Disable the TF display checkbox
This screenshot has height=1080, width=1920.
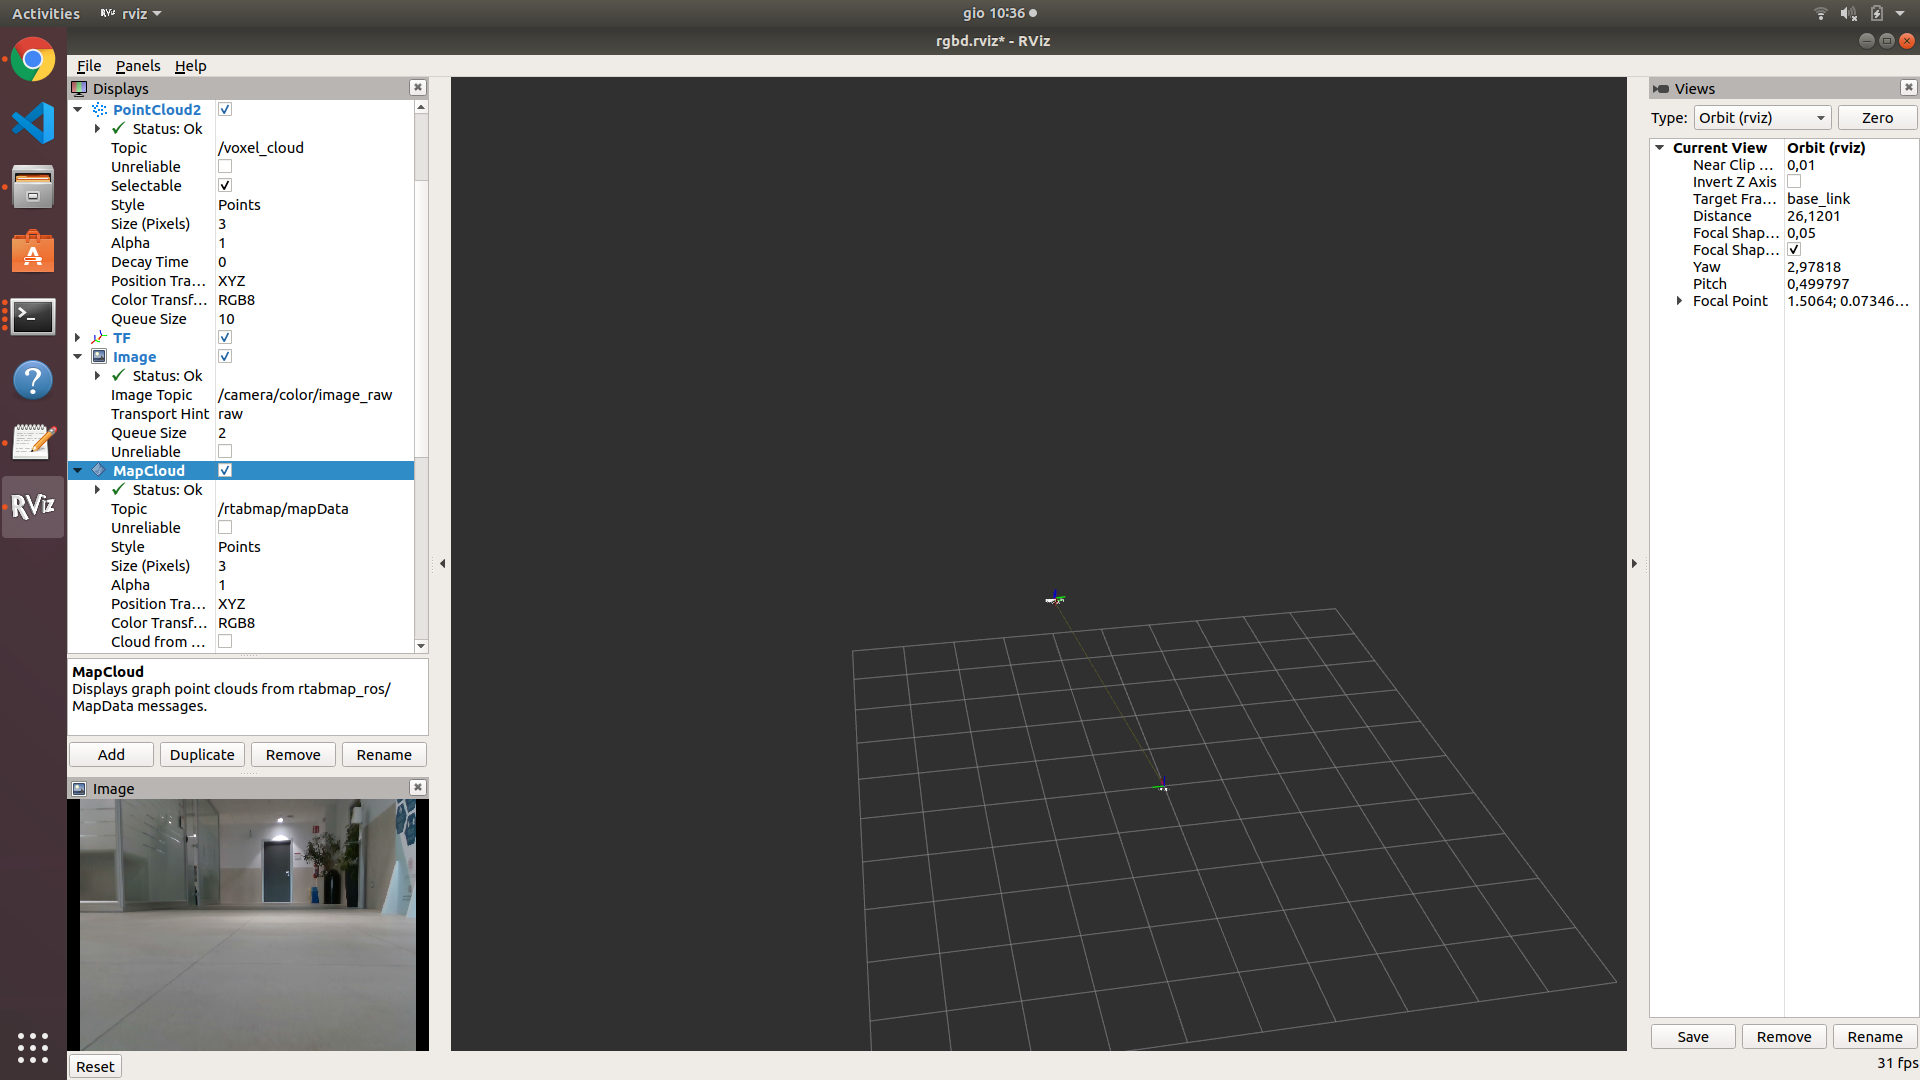[x=225, y=338]
